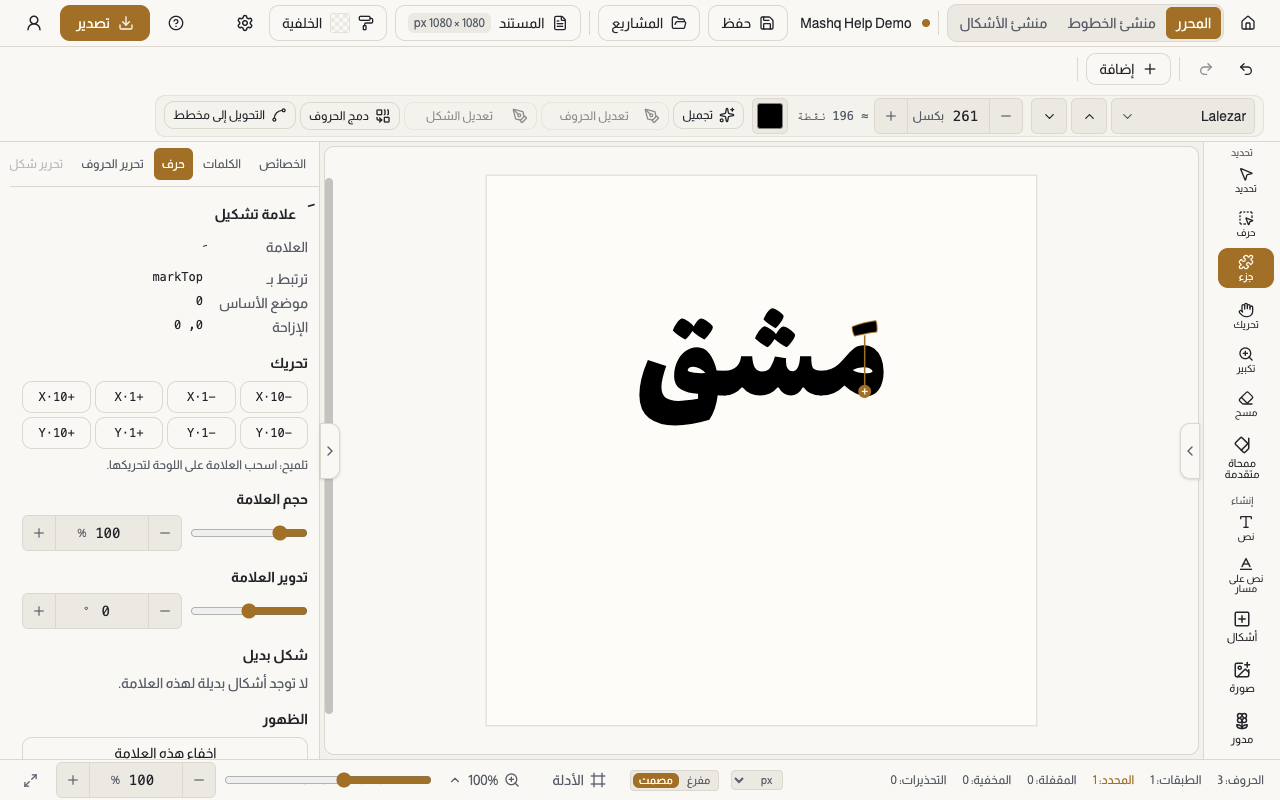Image resolution: width=1280 pixels, height=800 pixels.
Task: Select next font with down chevron
Action: 1049,116
